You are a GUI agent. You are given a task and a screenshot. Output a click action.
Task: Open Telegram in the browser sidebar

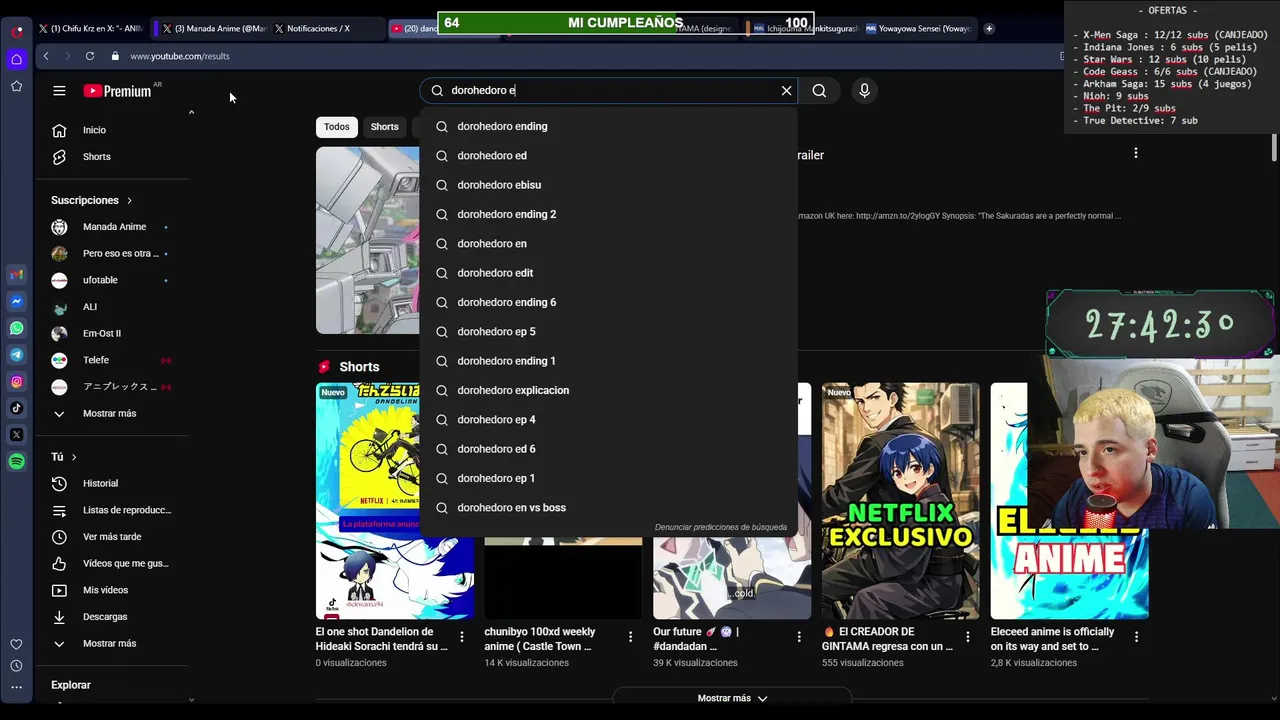pos(17,354)
